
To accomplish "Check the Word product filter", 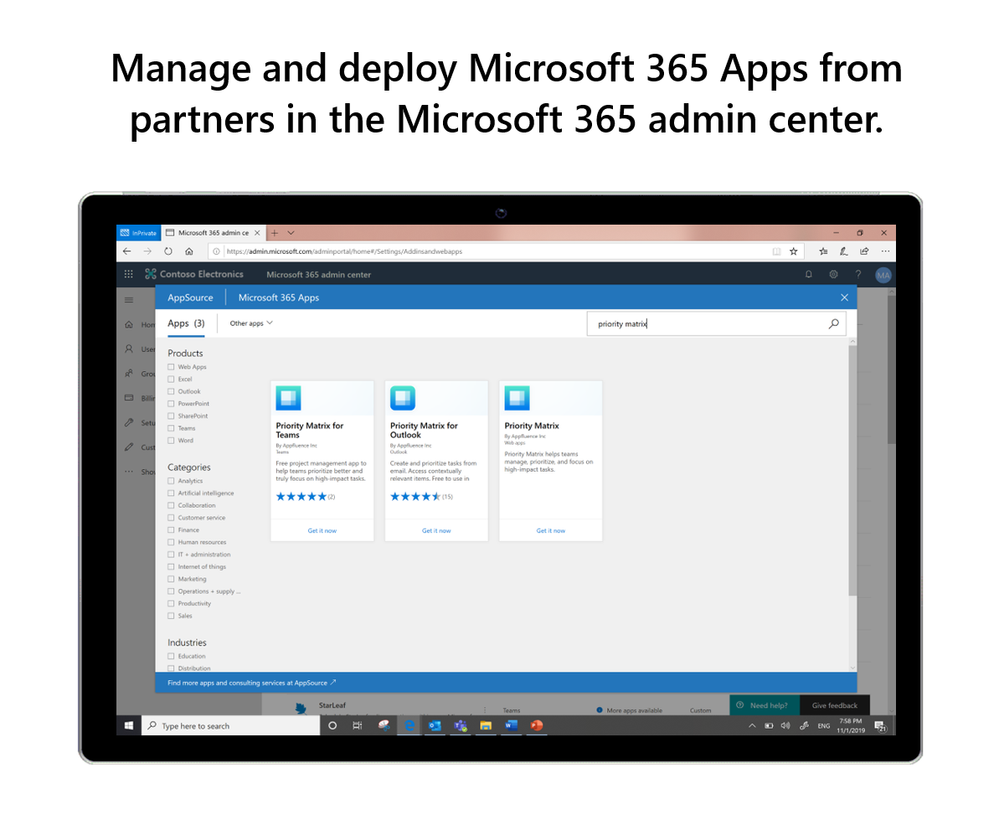I will 171,440.
